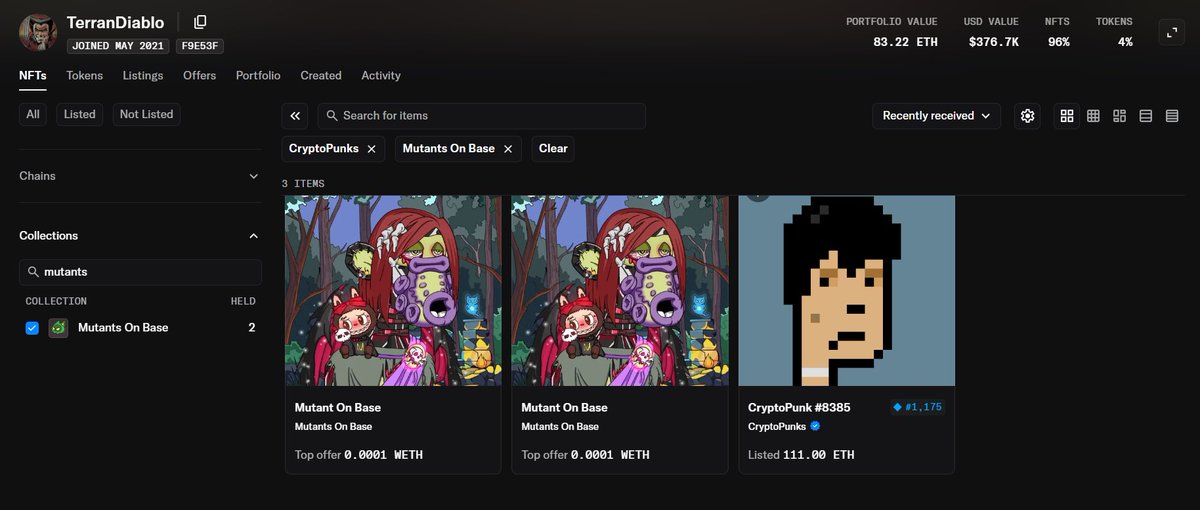Switch to large grid view
1200x510 pixels.
(1067, 116)
